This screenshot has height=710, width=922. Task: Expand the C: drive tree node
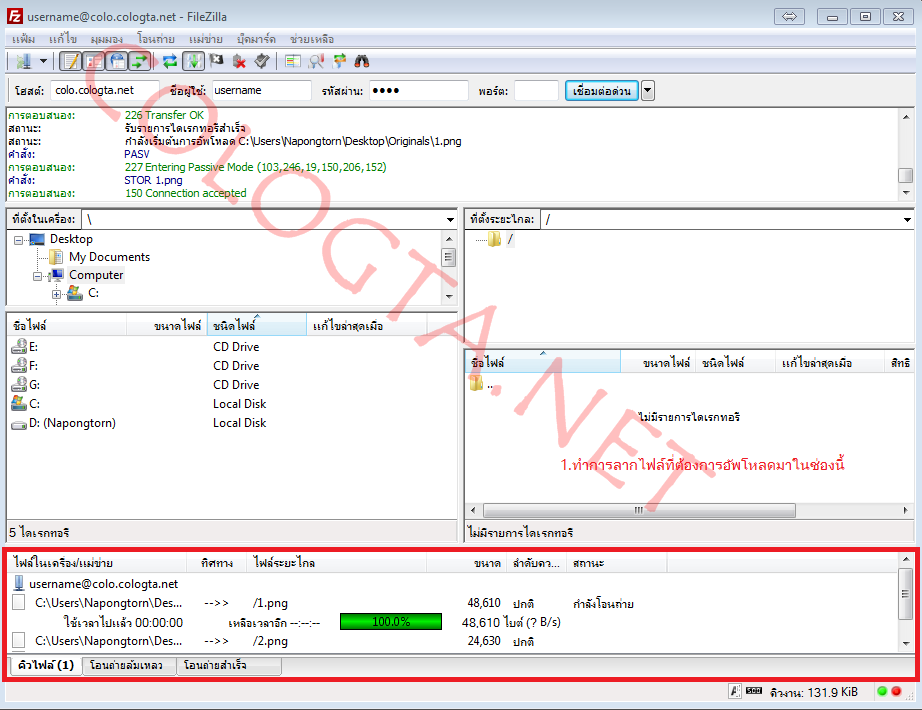point(57,294)
